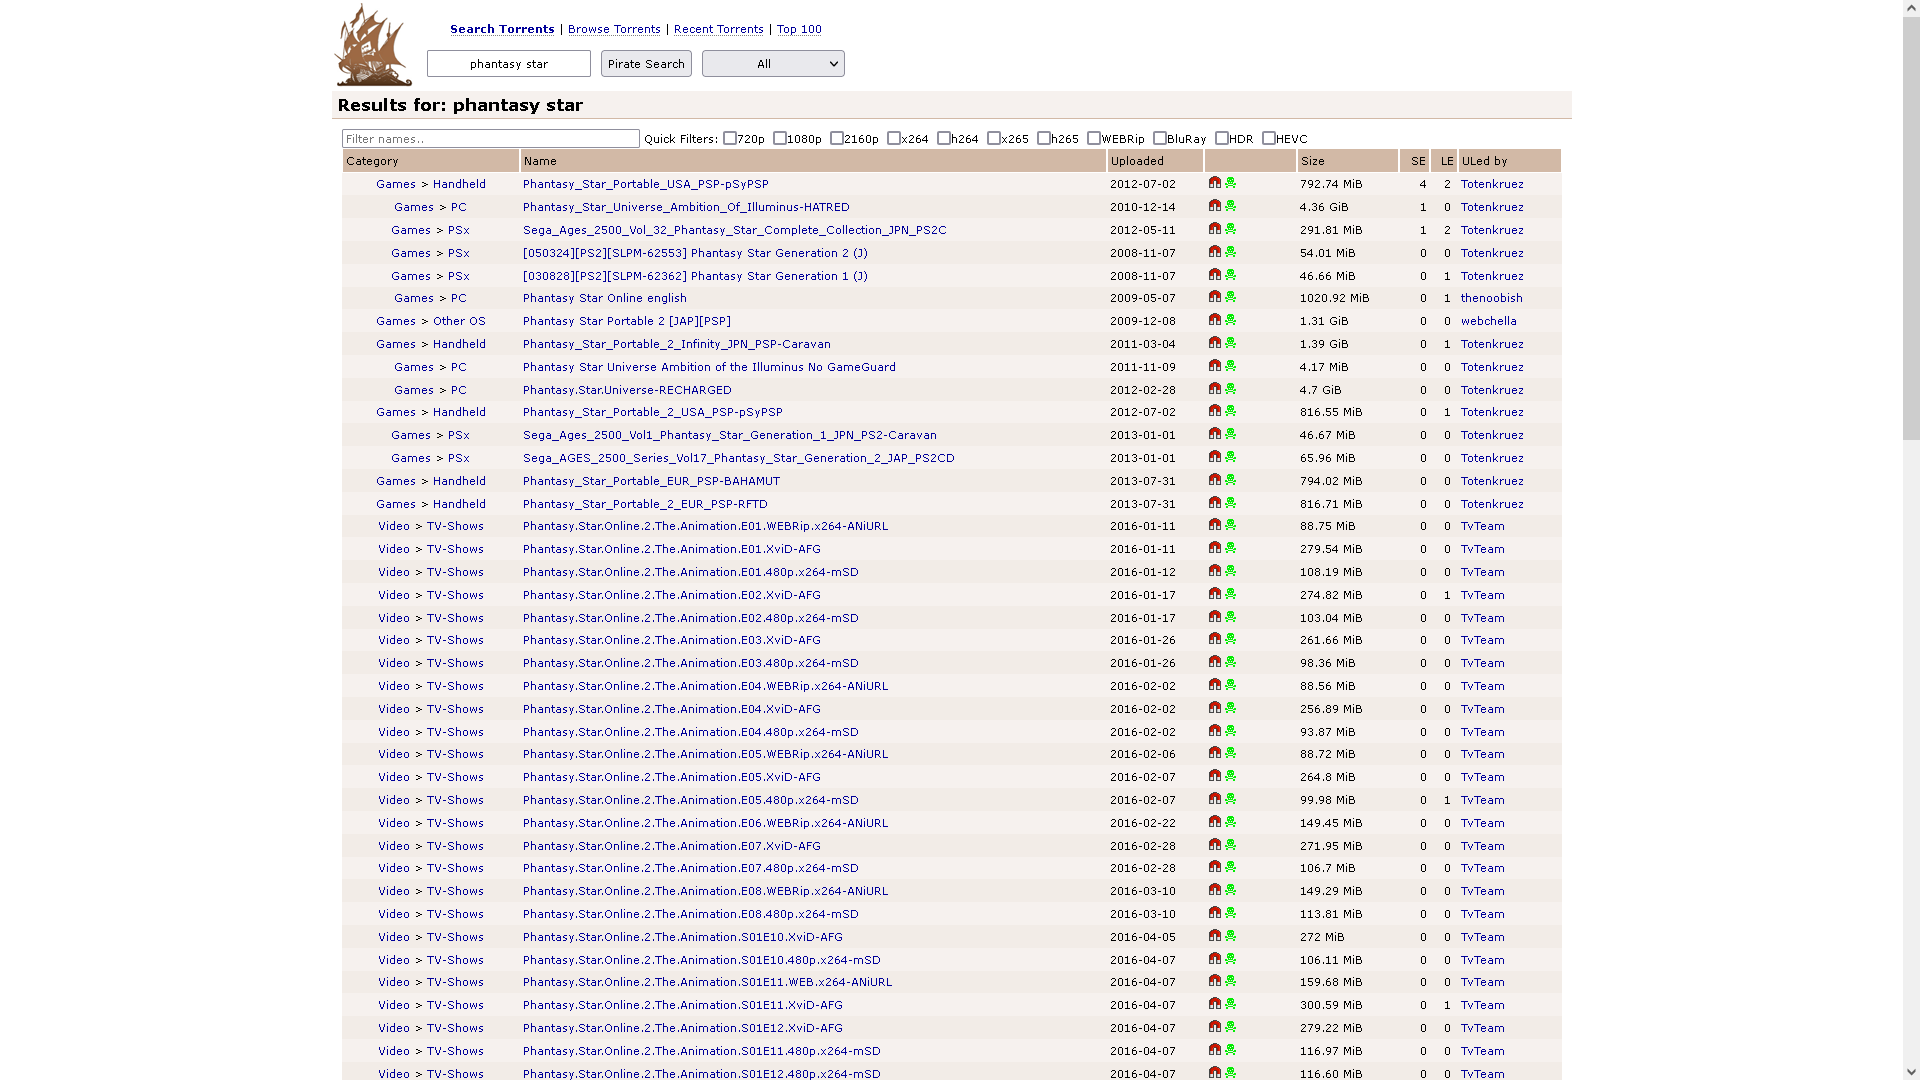
Task: Click green skull icon for Phantasy_Star_Portable_USA_PSP-pSyPSP
Action: click(1231, 183)
